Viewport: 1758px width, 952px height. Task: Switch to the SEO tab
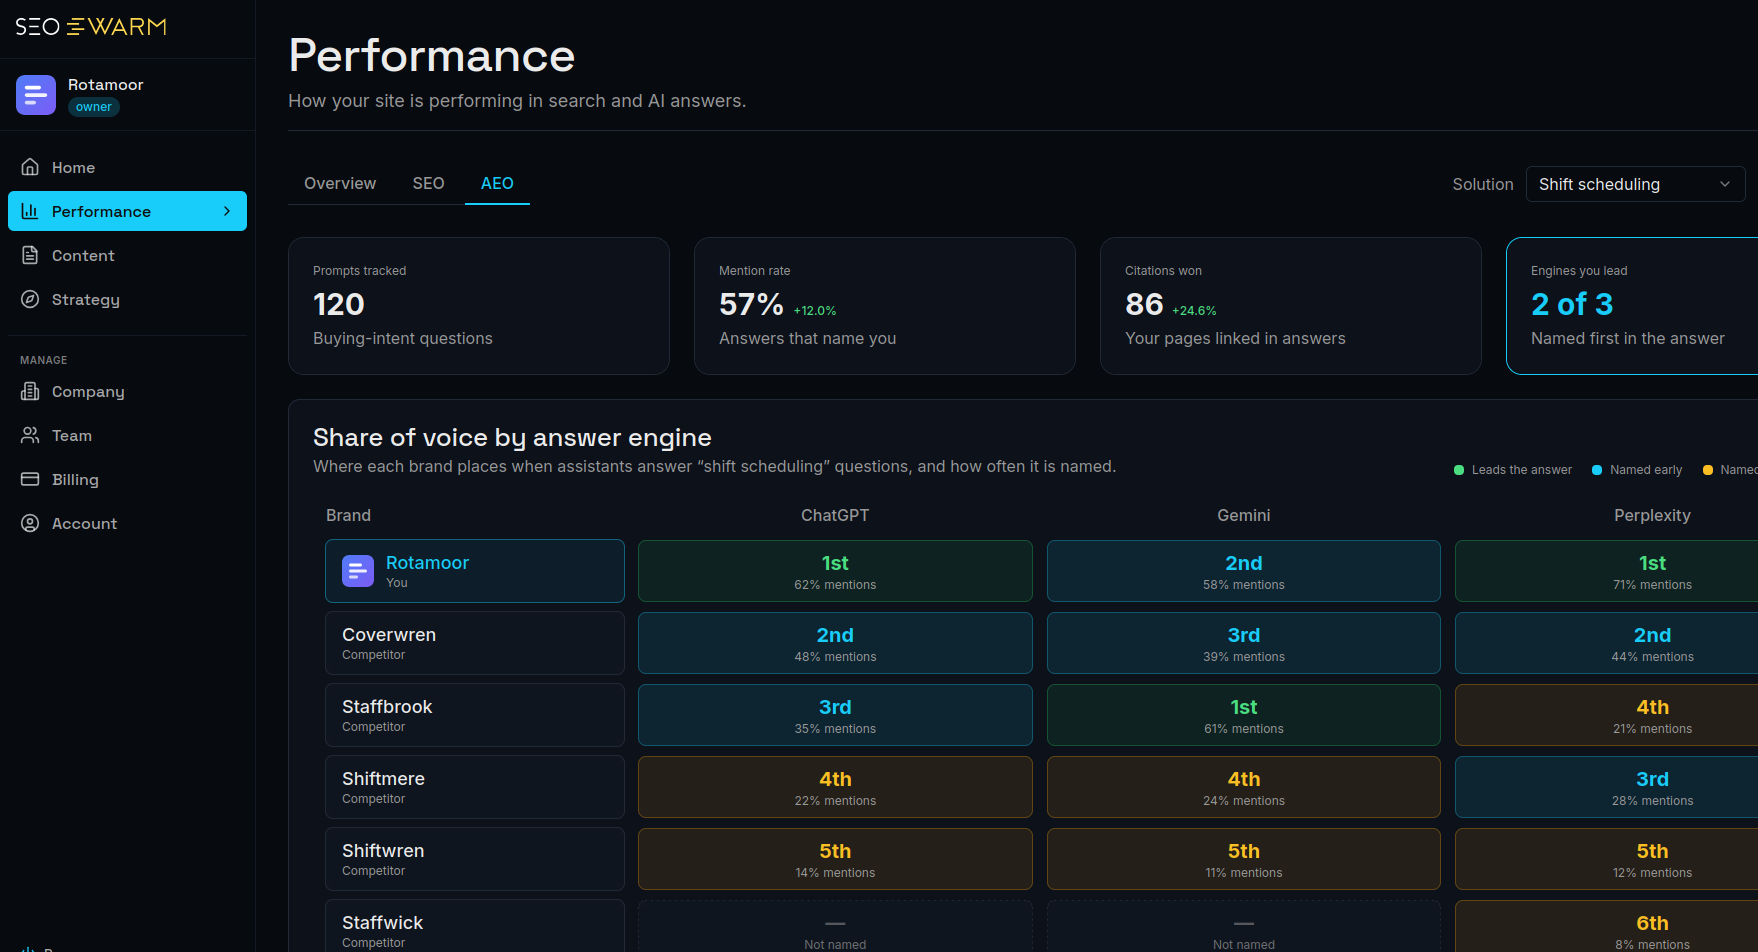point(428,183)
